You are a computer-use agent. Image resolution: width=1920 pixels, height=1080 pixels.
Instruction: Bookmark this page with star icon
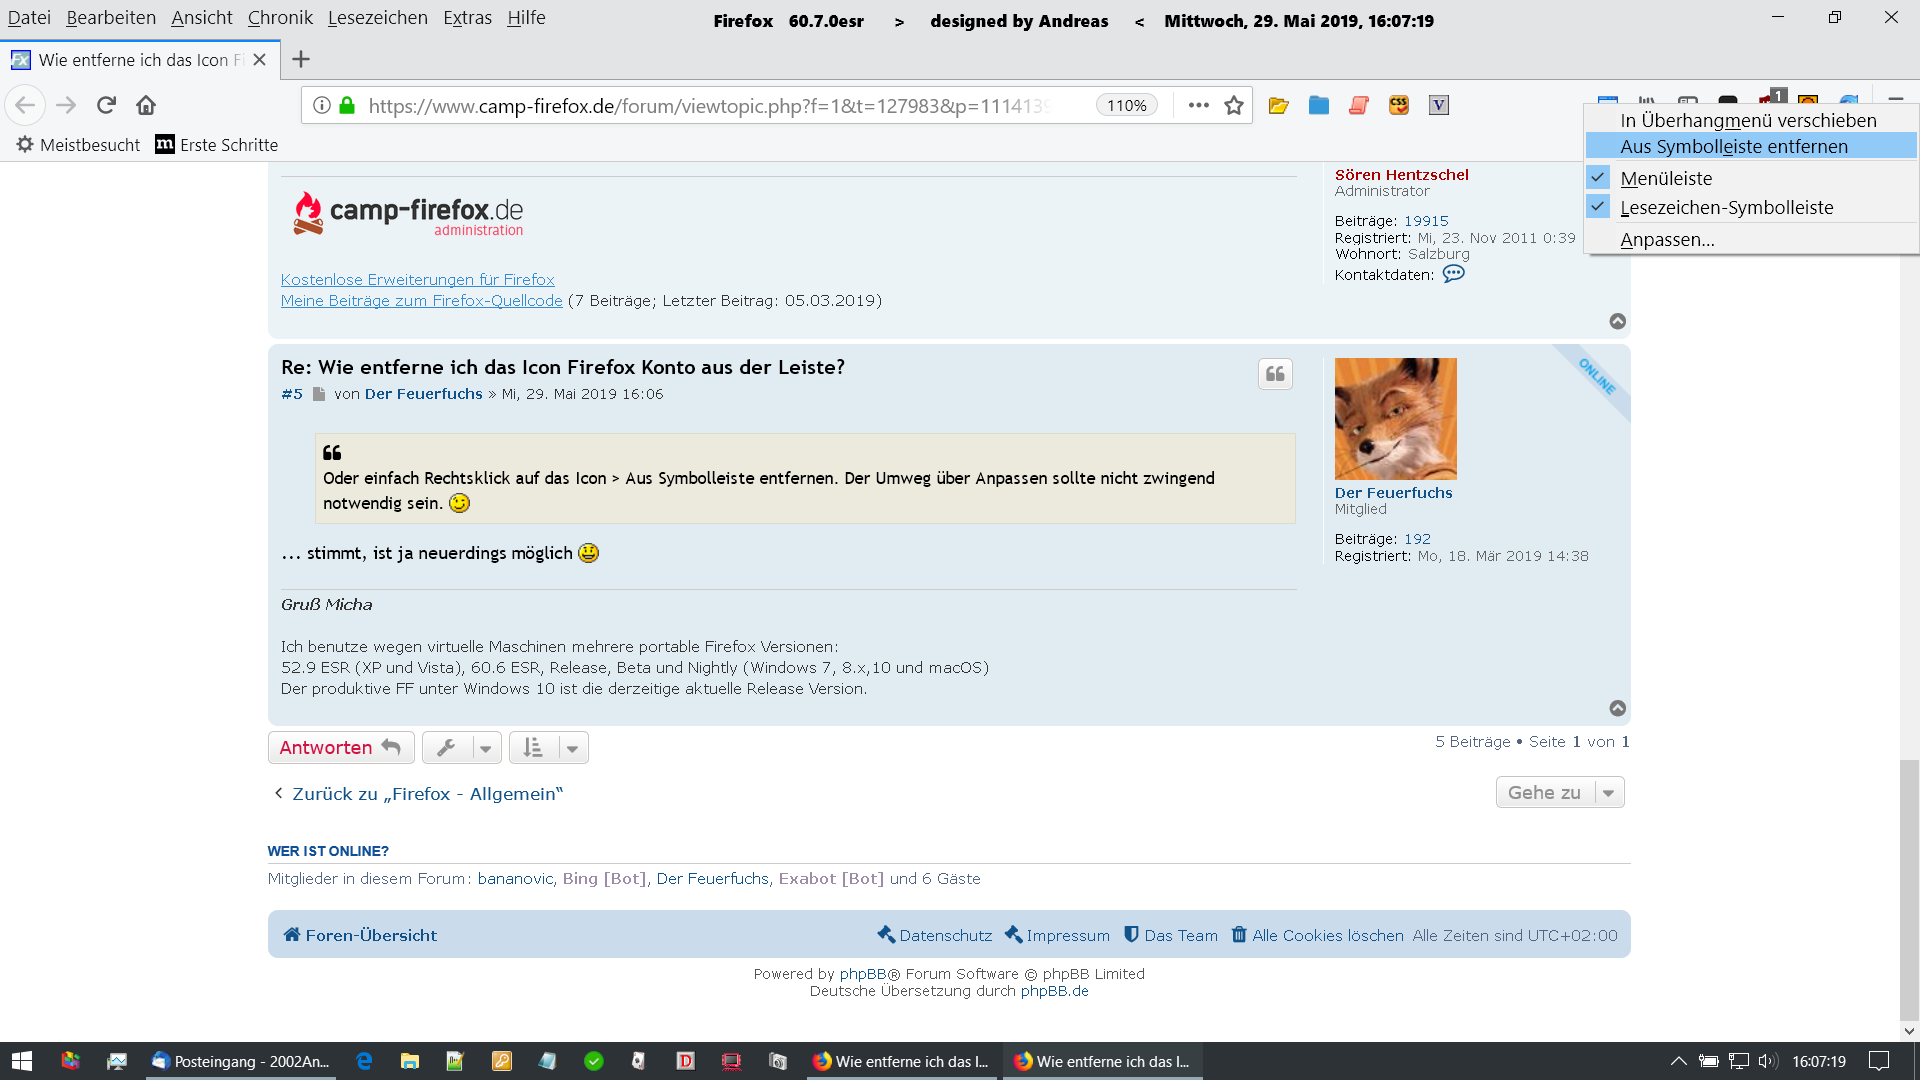[x=1234, y=105]
